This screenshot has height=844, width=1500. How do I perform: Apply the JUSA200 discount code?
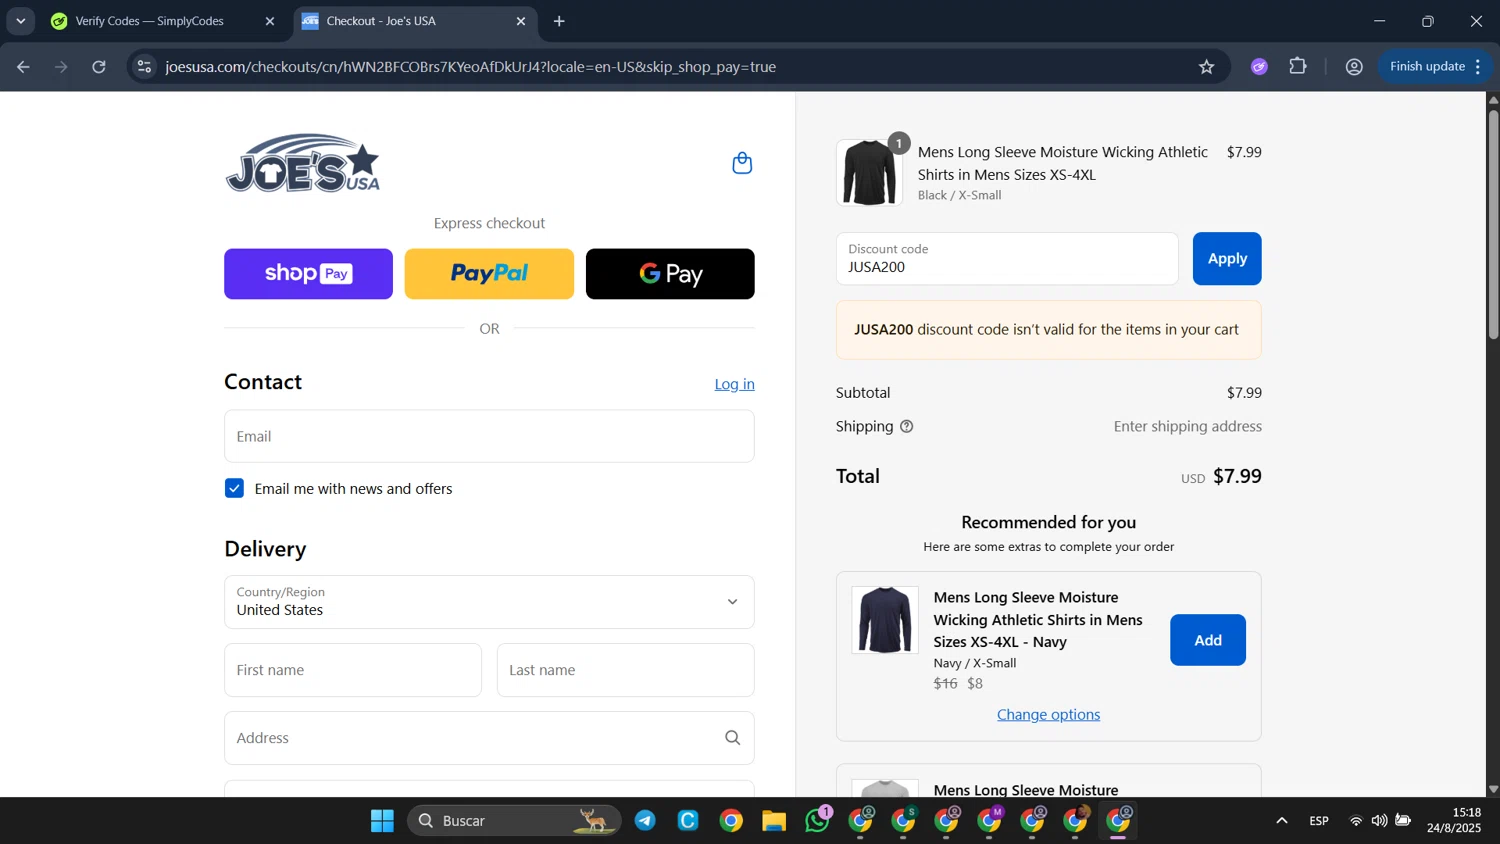[x=1227, y=259]
